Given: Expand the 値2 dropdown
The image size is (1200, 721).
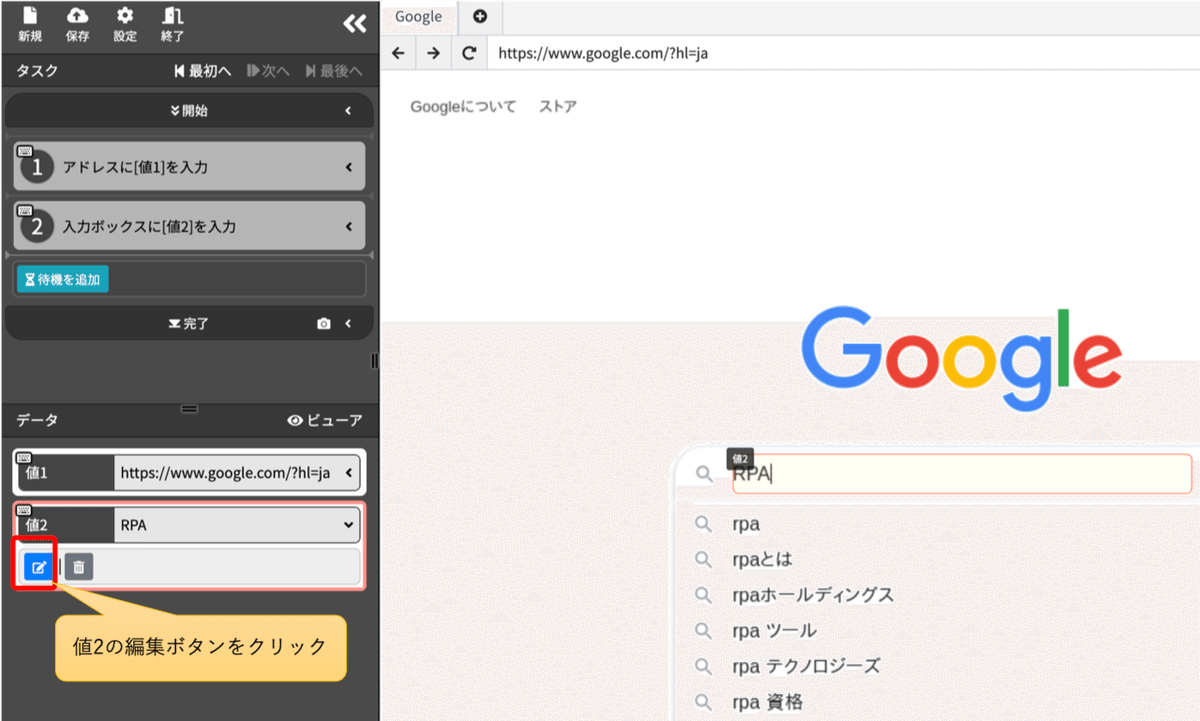Looking at the screenshot, I should click(x=349, y=524).
